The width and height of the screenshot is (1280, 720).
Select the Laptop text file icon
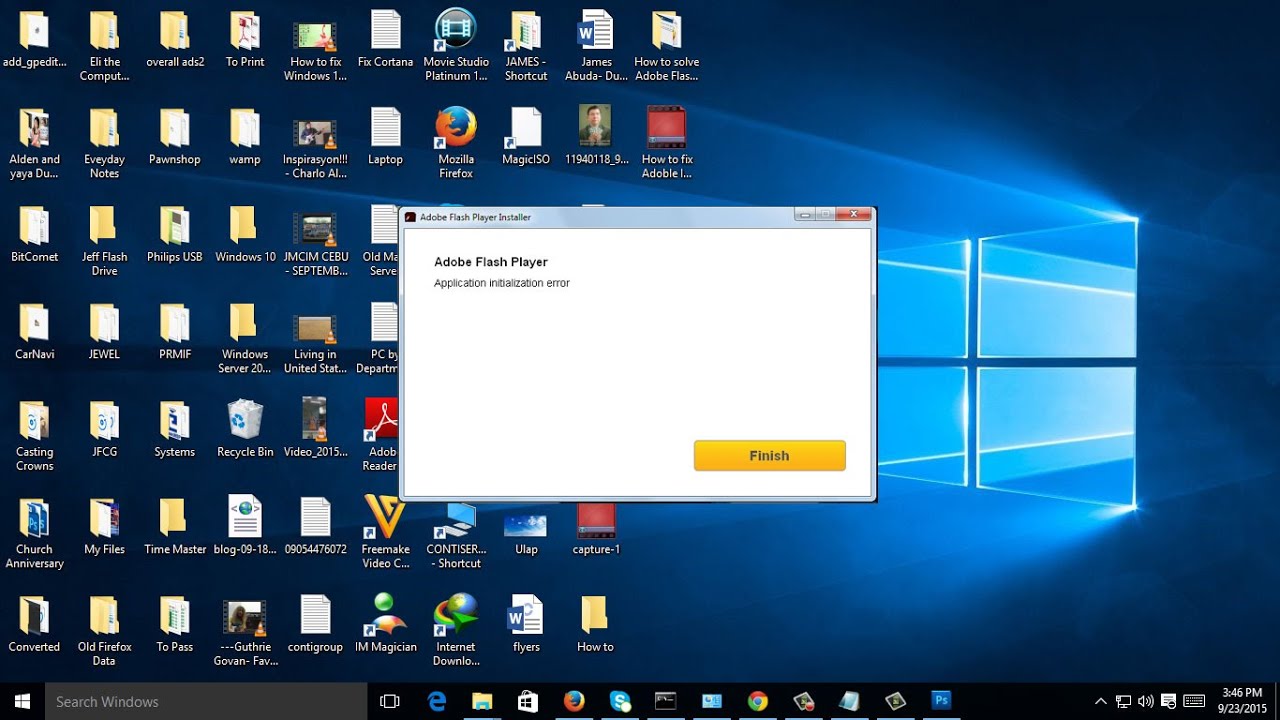point(385,136)
